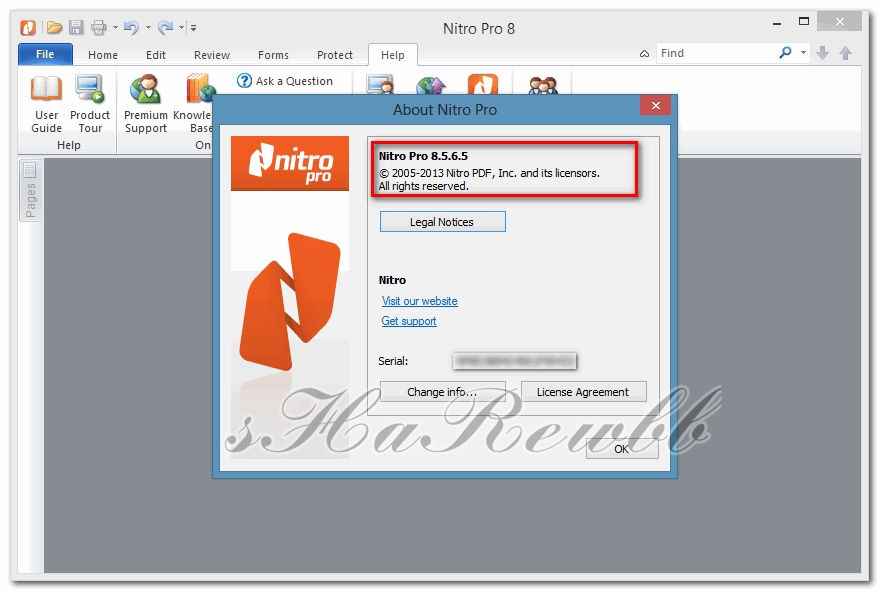880x592 pixels.
Task: Open the Pages side panel
Action: point(30,191)
